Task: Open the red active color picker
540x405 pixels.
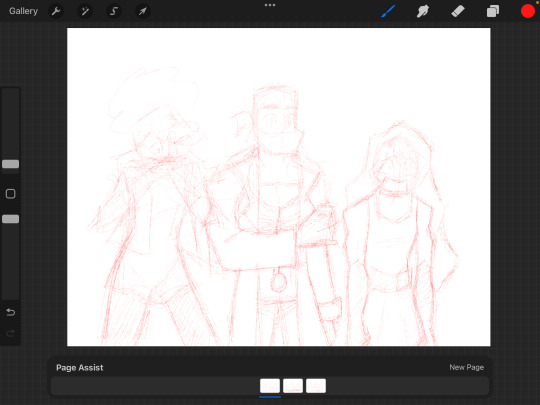Action: pos(528,11)
